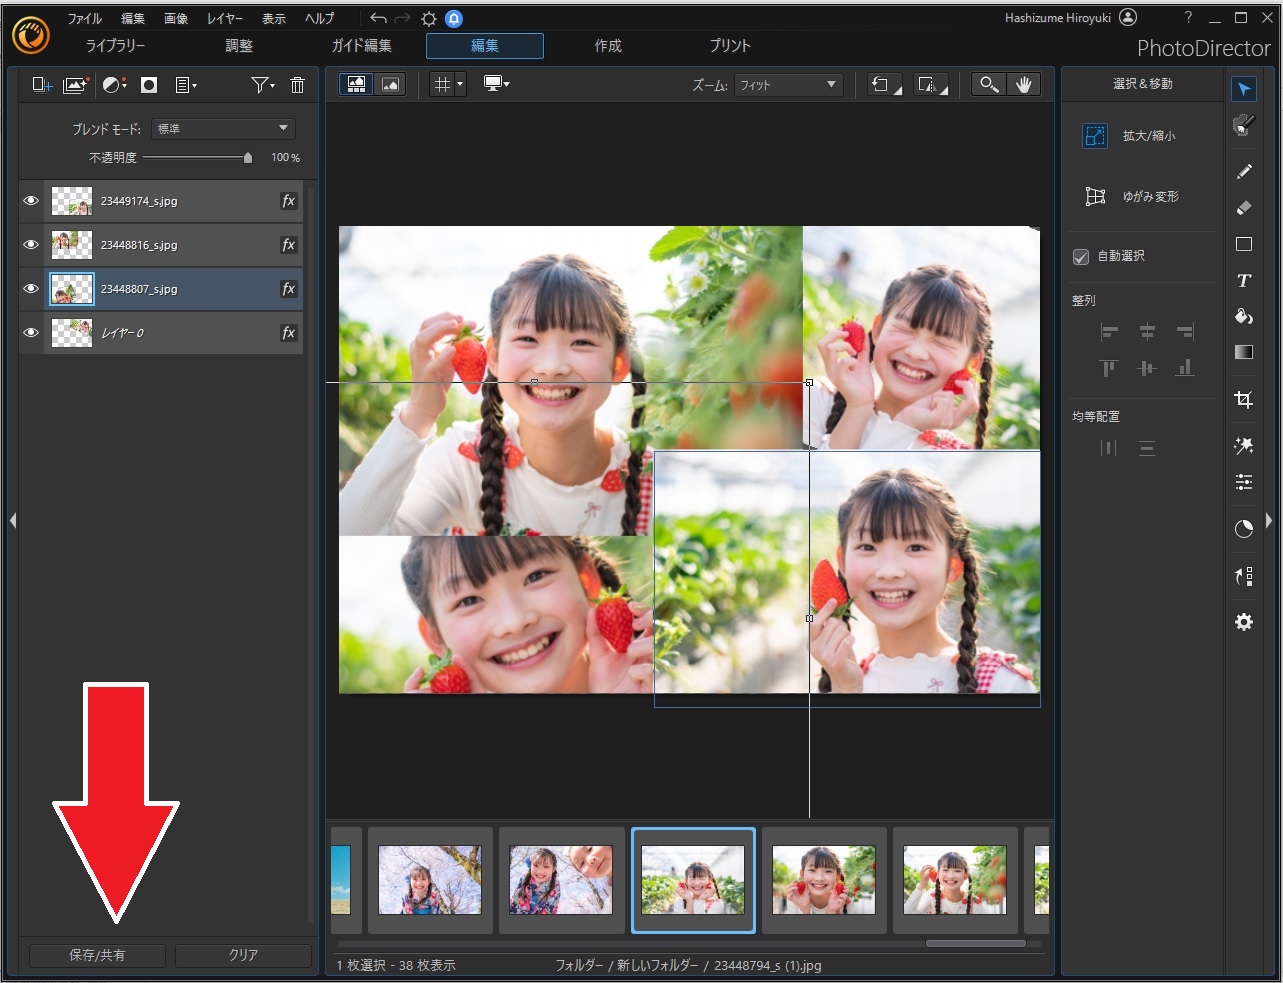
Task: Delete layer with trash icon
Action: point(297,85)
